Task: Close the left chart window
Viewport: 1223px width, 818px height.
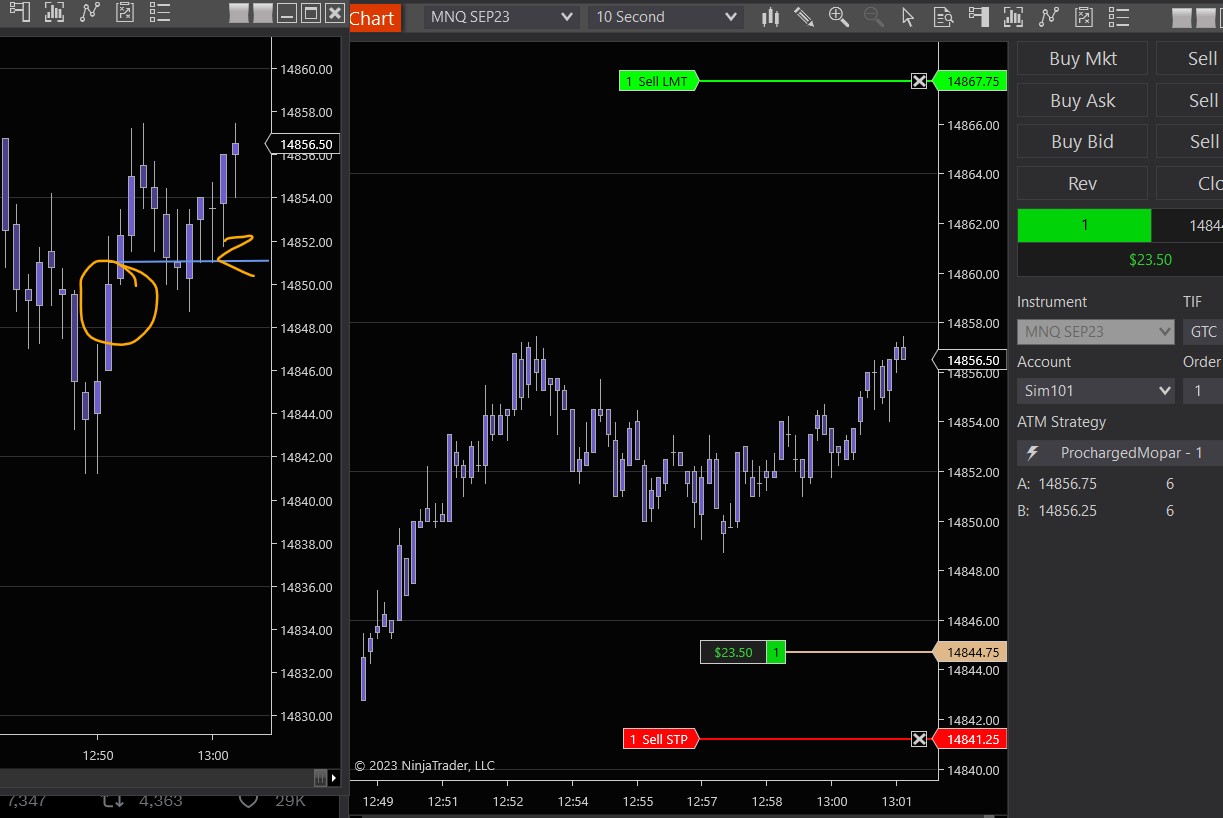Action: click(334, 13)
